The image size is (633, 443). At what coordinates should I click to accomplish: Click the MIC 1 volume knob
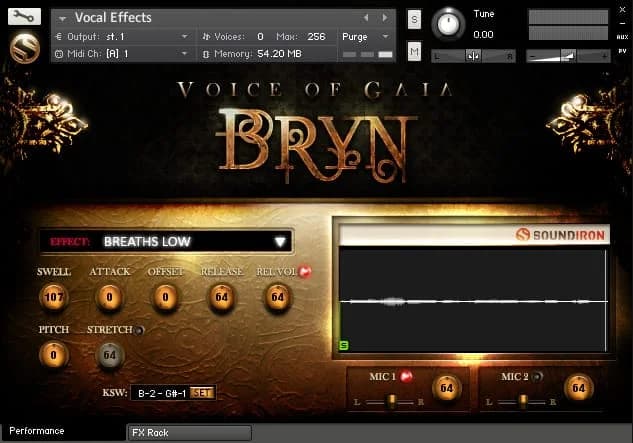point(446,388)
